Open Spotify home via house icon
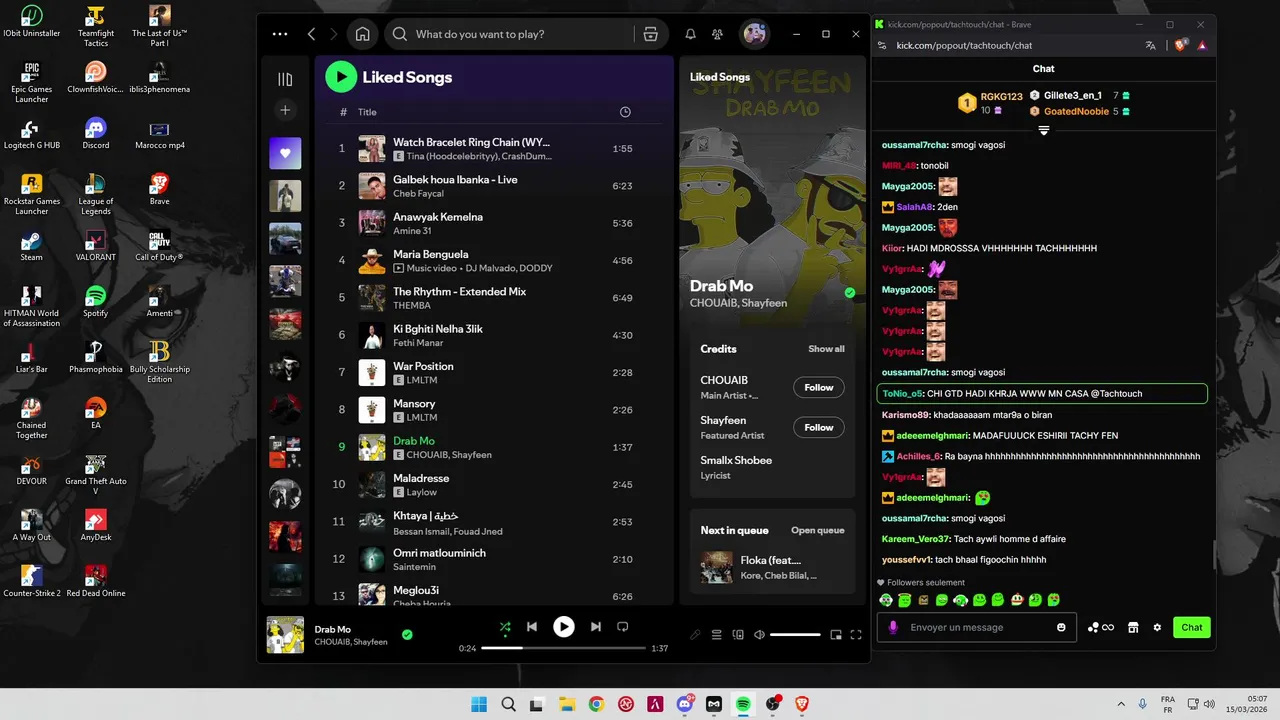This screenshot has width=1280, height=720. pyautogui.click(x=363, y=34)
